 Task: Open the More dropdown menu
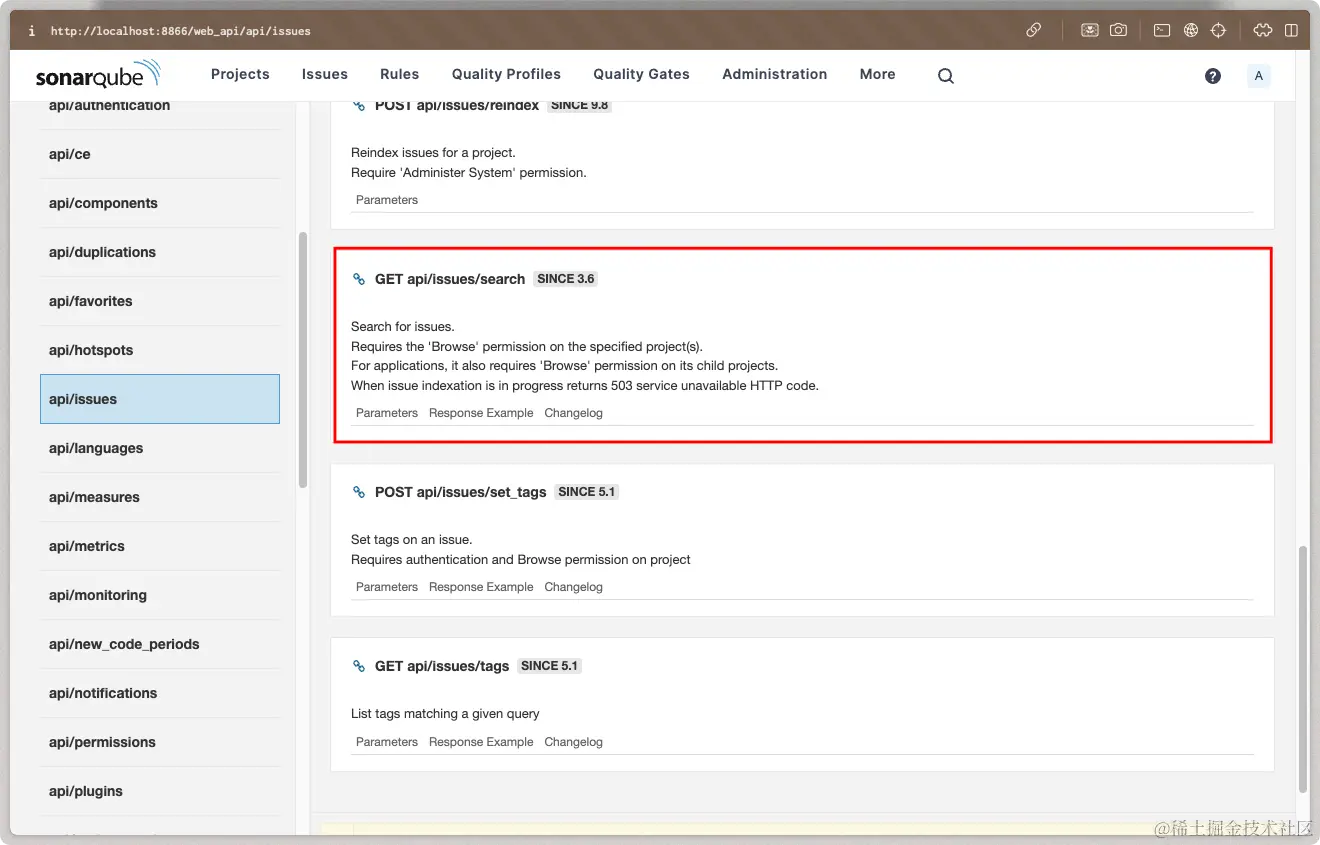click(x=877, y=74)
